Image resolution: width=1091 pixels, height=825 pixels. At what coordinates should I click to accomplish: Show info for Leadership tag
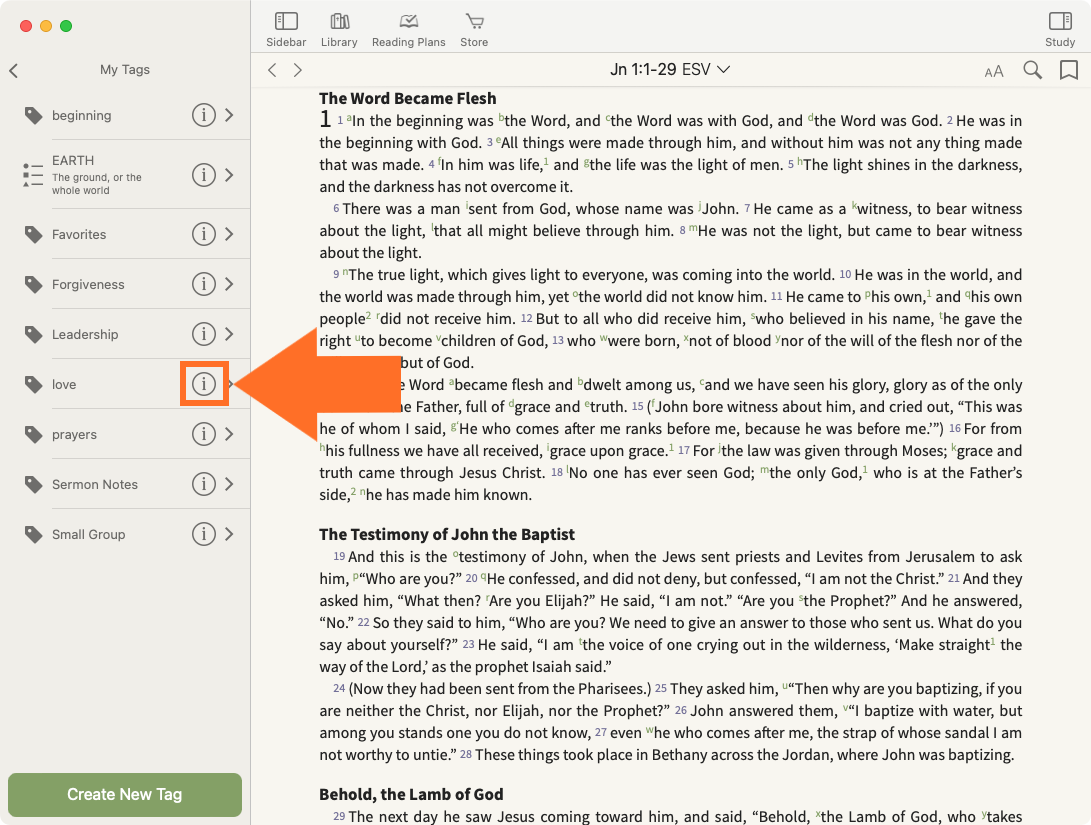(x=204, y=334)
